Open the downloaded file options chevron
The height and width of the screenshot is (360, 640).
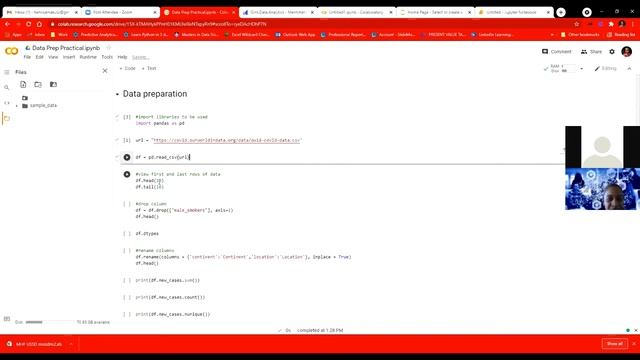coord(71,344)
